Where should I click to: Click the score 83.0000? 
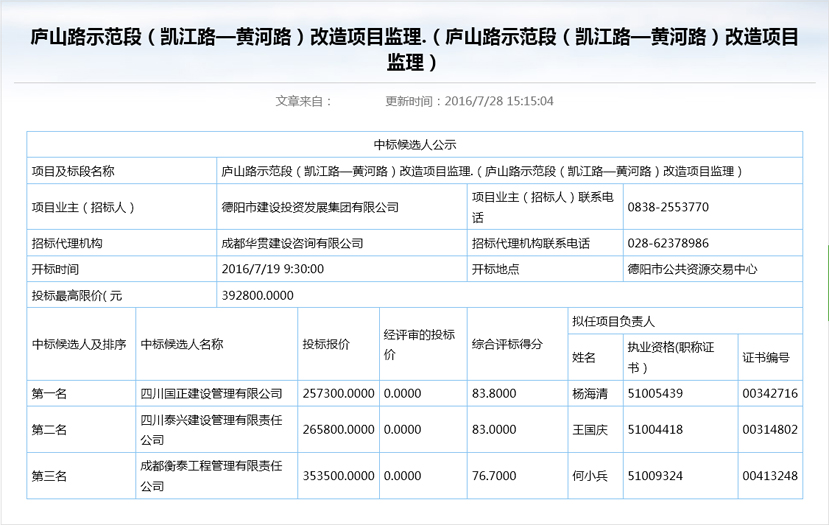tap(494, 429)
